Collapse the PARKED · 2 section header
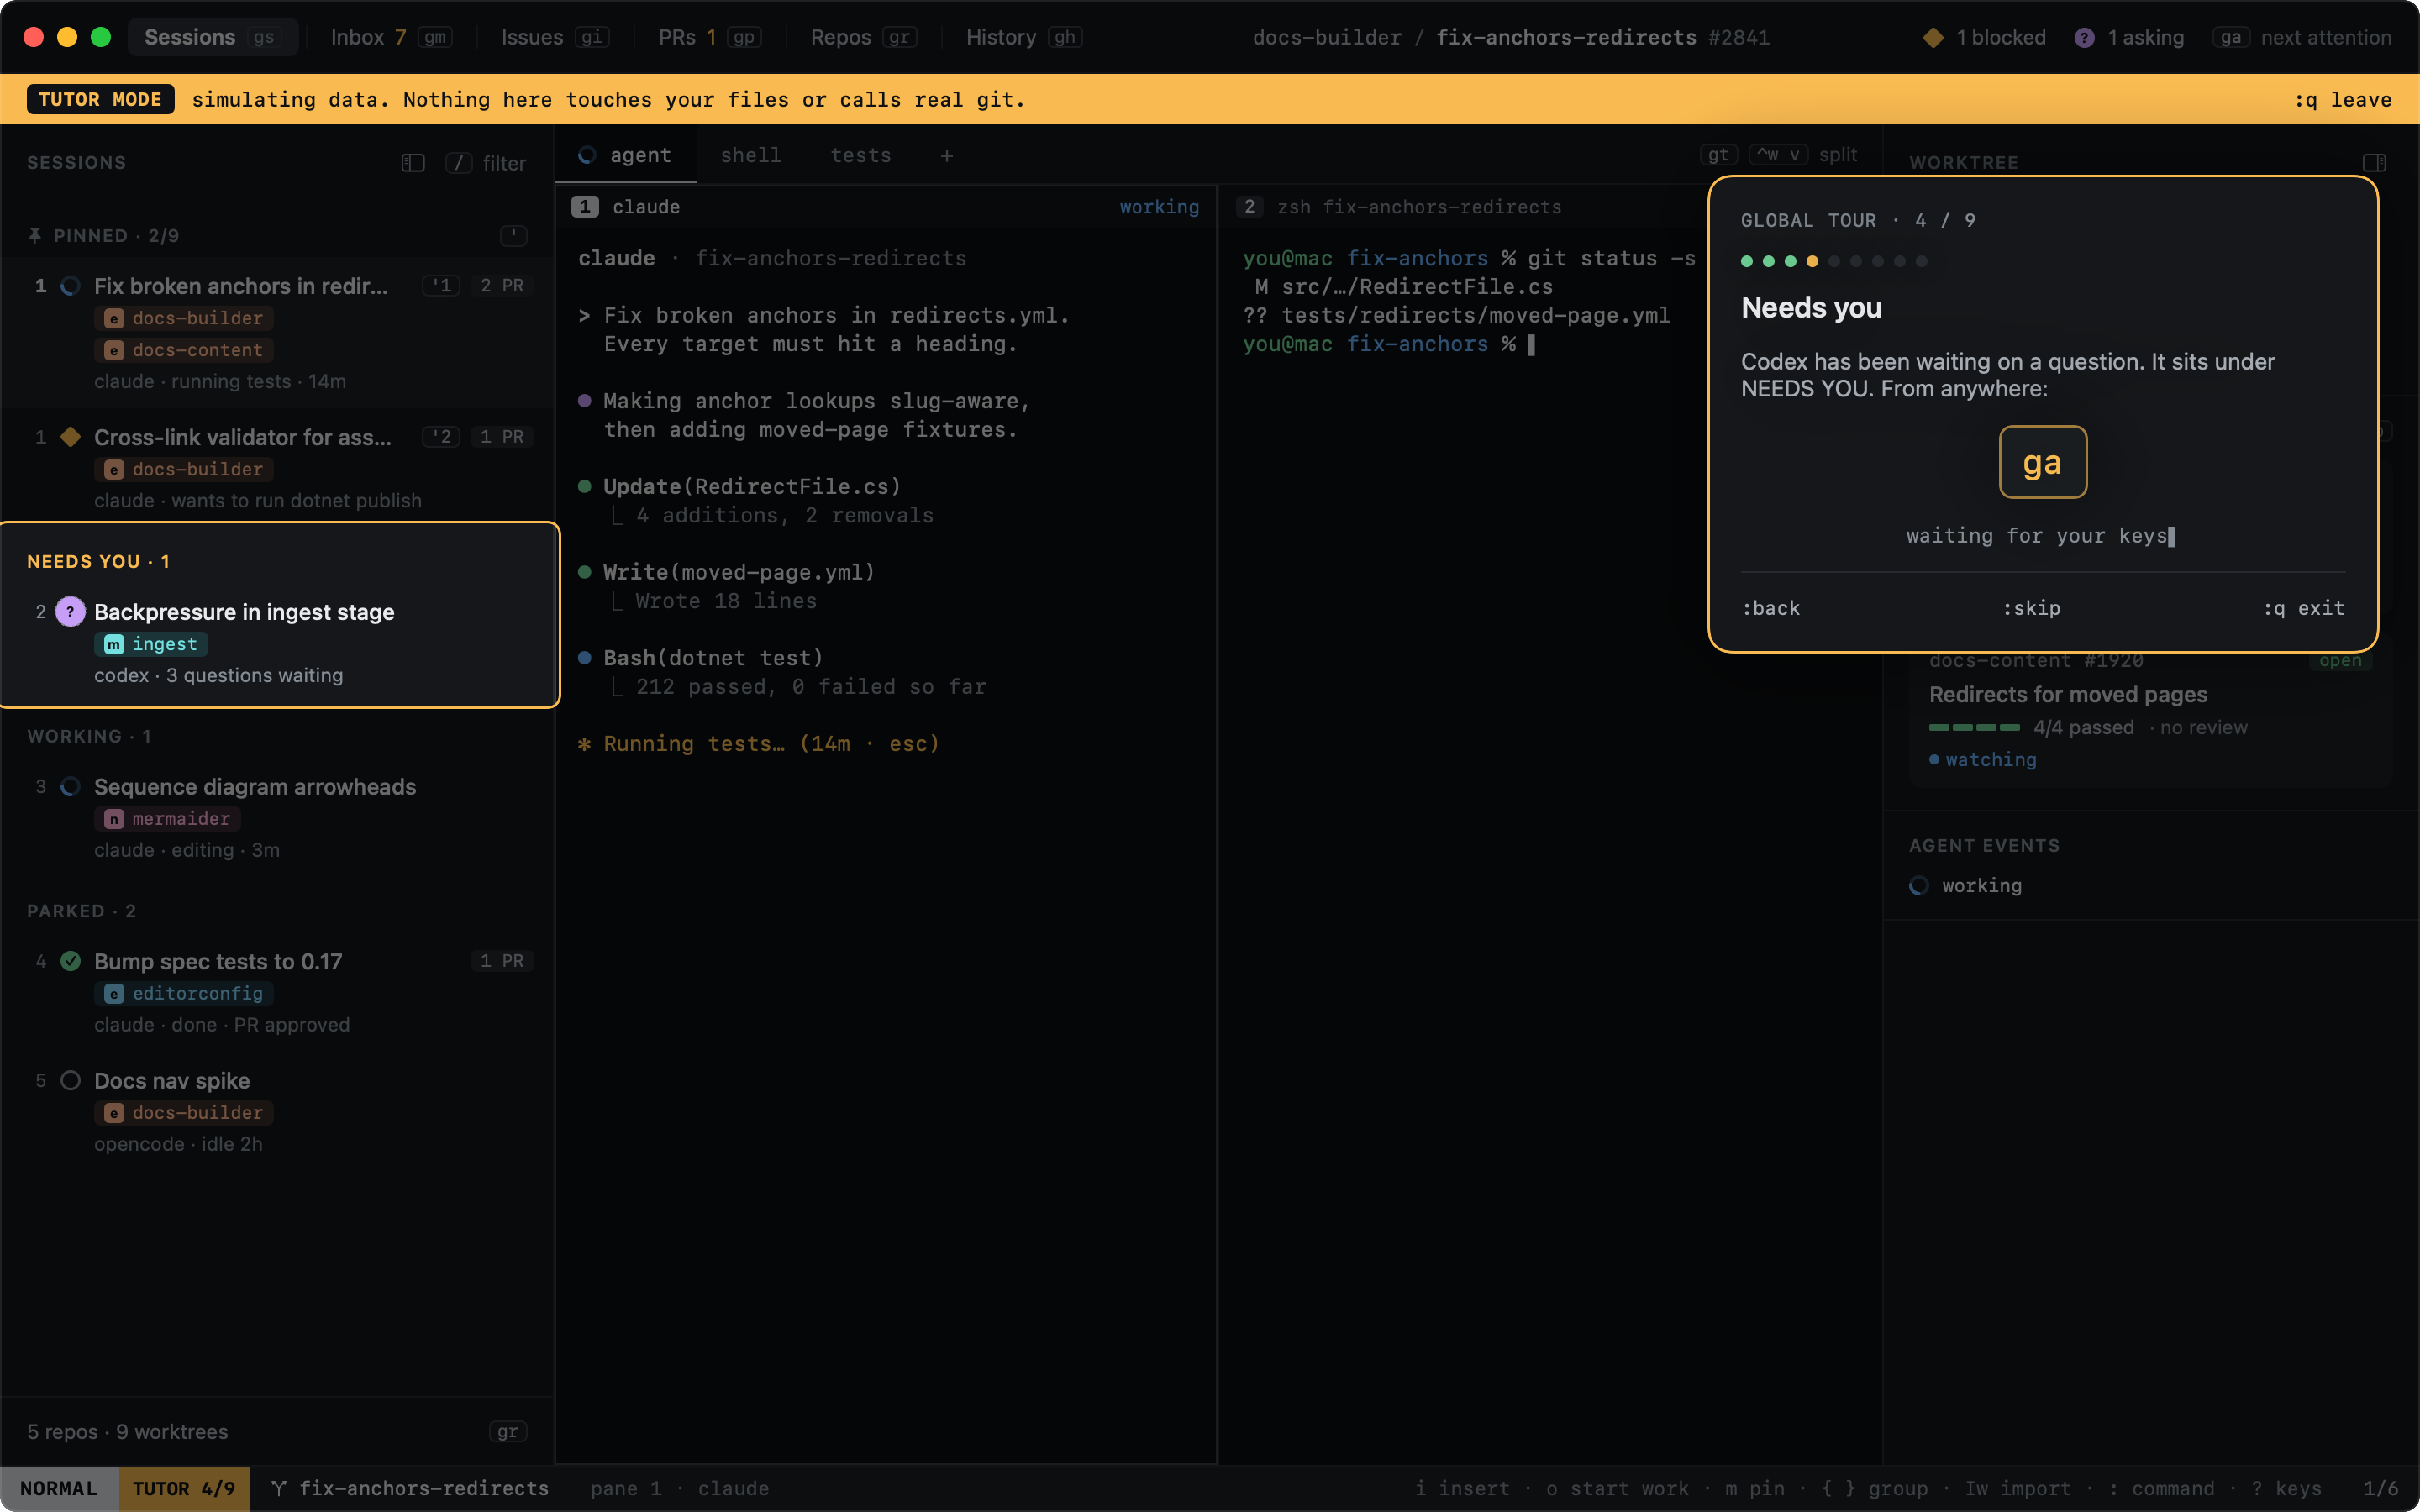Screen dimensions: 2420x1512 click(81, 911)
